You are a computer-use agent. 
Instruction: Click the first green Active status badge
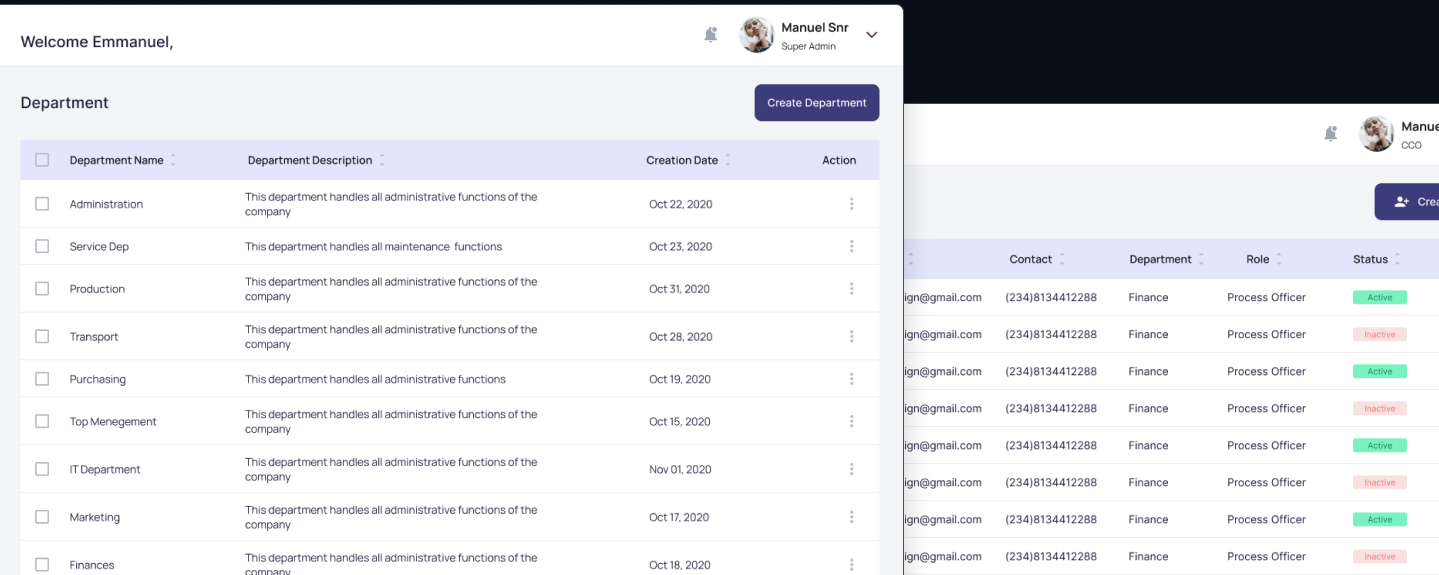click(1379, 297)
